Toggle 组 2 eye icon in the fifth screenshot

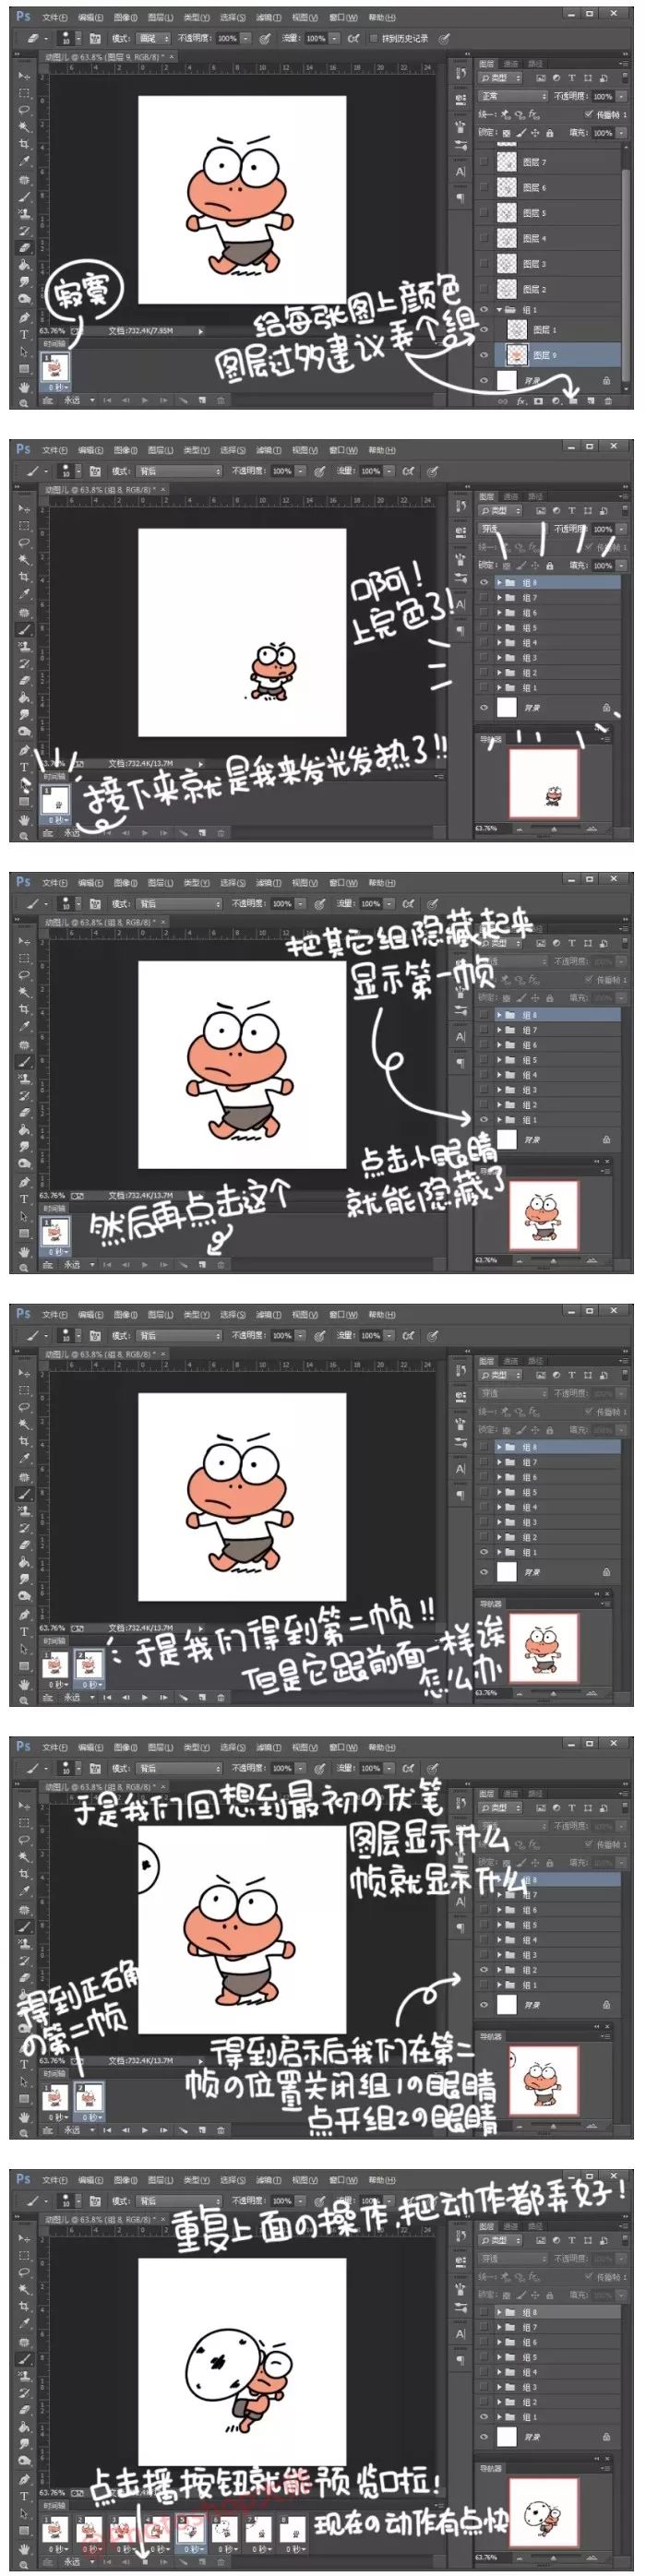(x=484, y=1970)
